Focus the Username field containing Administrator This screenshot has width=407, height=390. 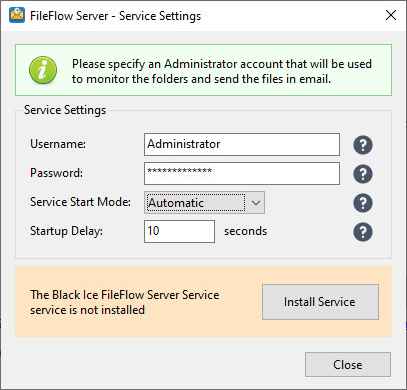[242, 144]
